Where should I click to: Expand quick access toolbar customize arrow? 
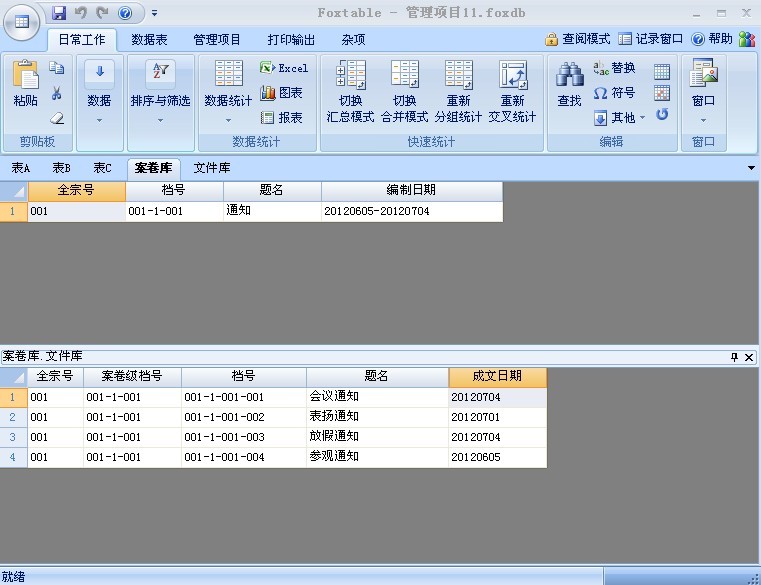(x=154, y=13)
